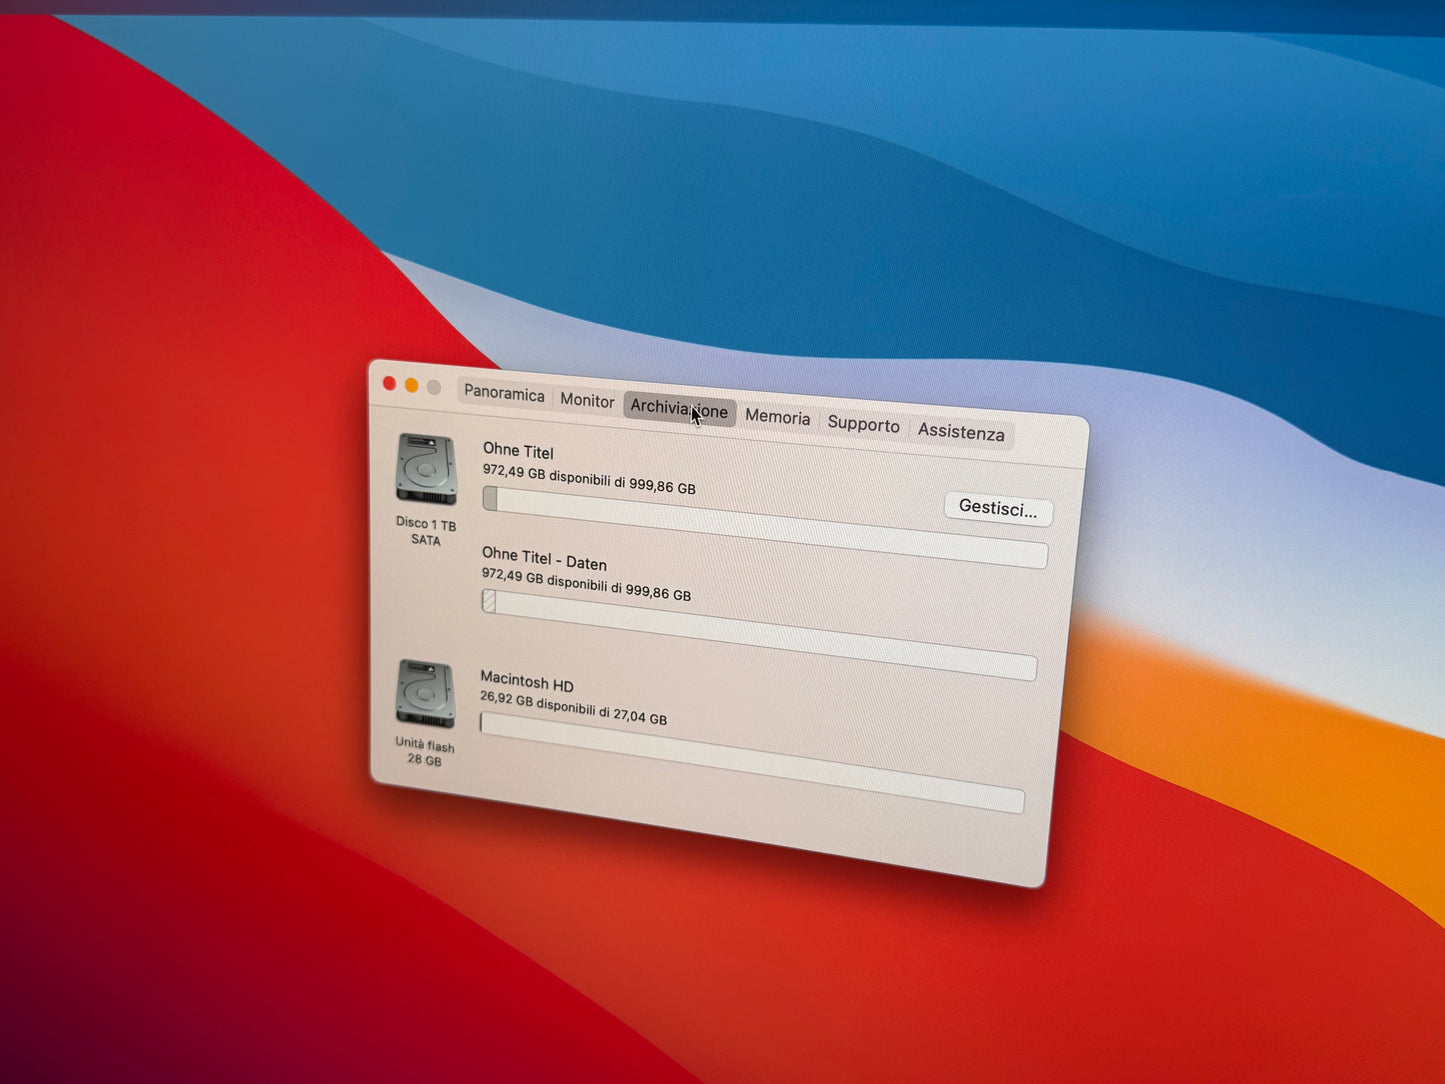The height and width of the screenshot is (1084, 1445).
Task: Go to the Memoria tab
Action: tap(777, 417)
